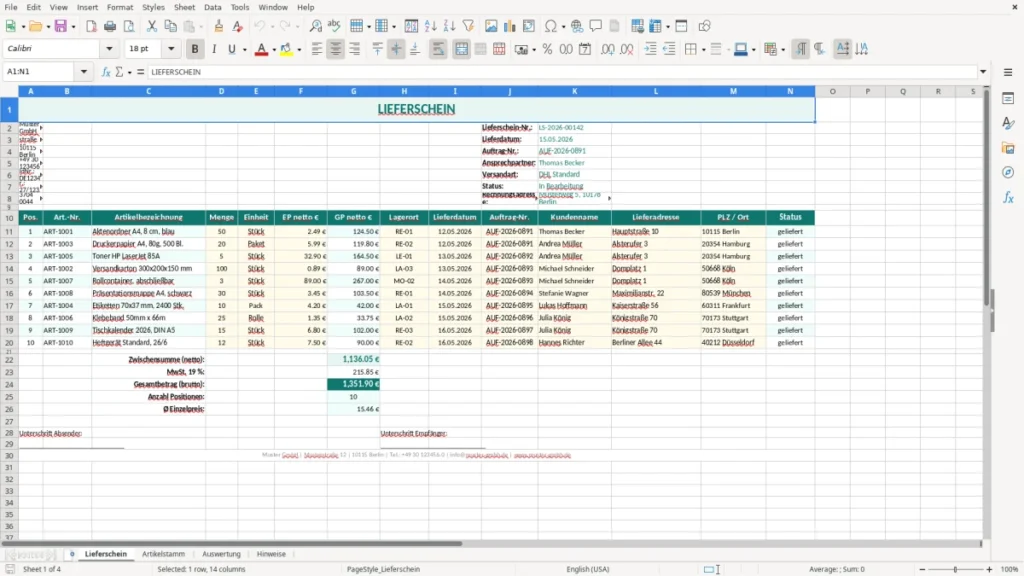Print the spreadsheet via printer icon

point(110,26)
